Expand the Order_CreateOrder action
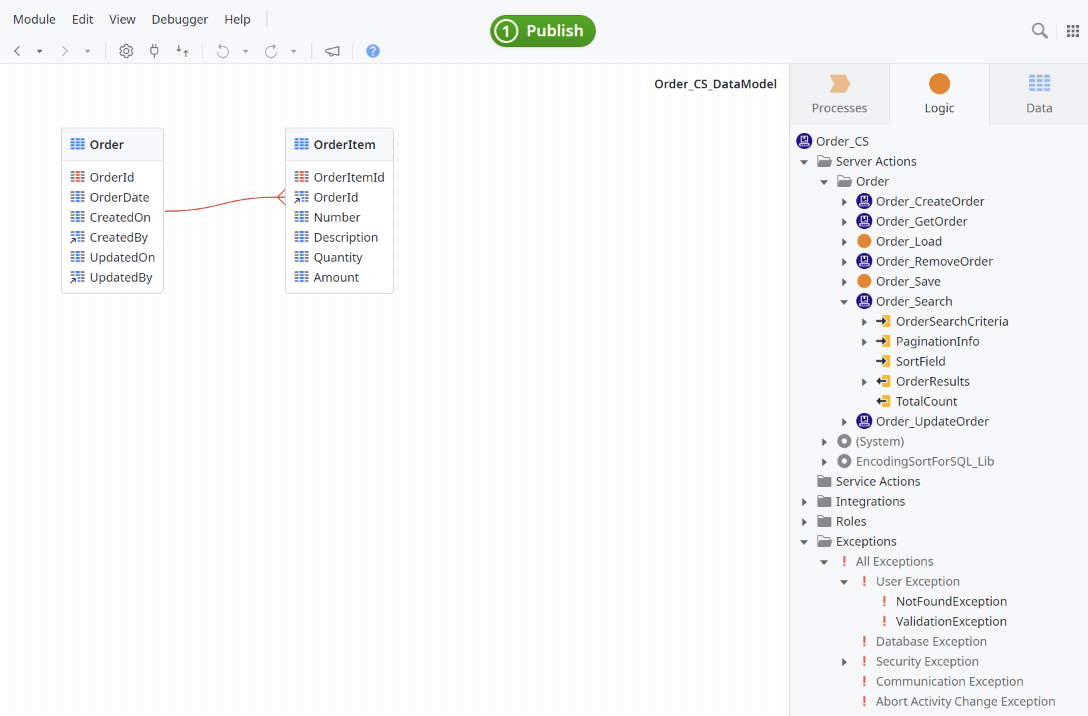1088x716 pixels. tap(844, 202)
